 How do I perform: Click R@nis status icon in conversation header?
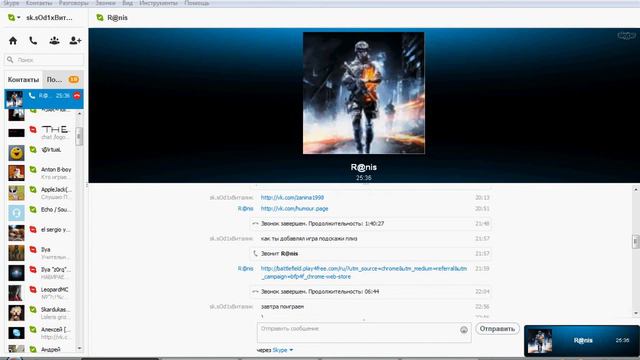click(x=100, y=18)
